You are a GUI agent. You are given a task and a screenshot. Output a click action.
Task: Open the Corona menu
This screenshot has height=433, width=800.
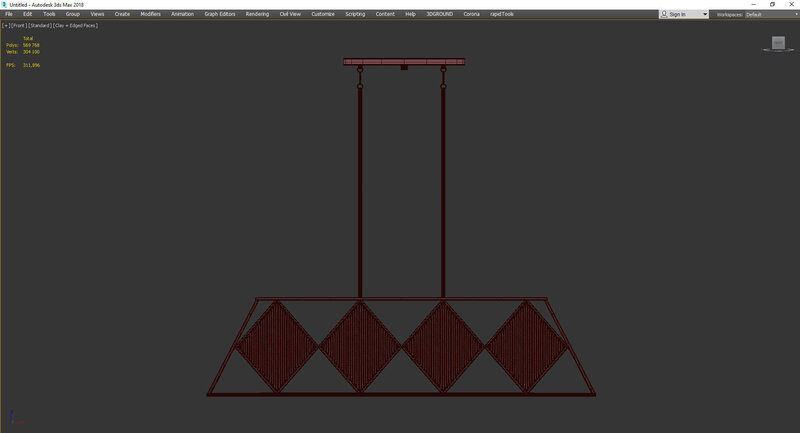[471, 14]
